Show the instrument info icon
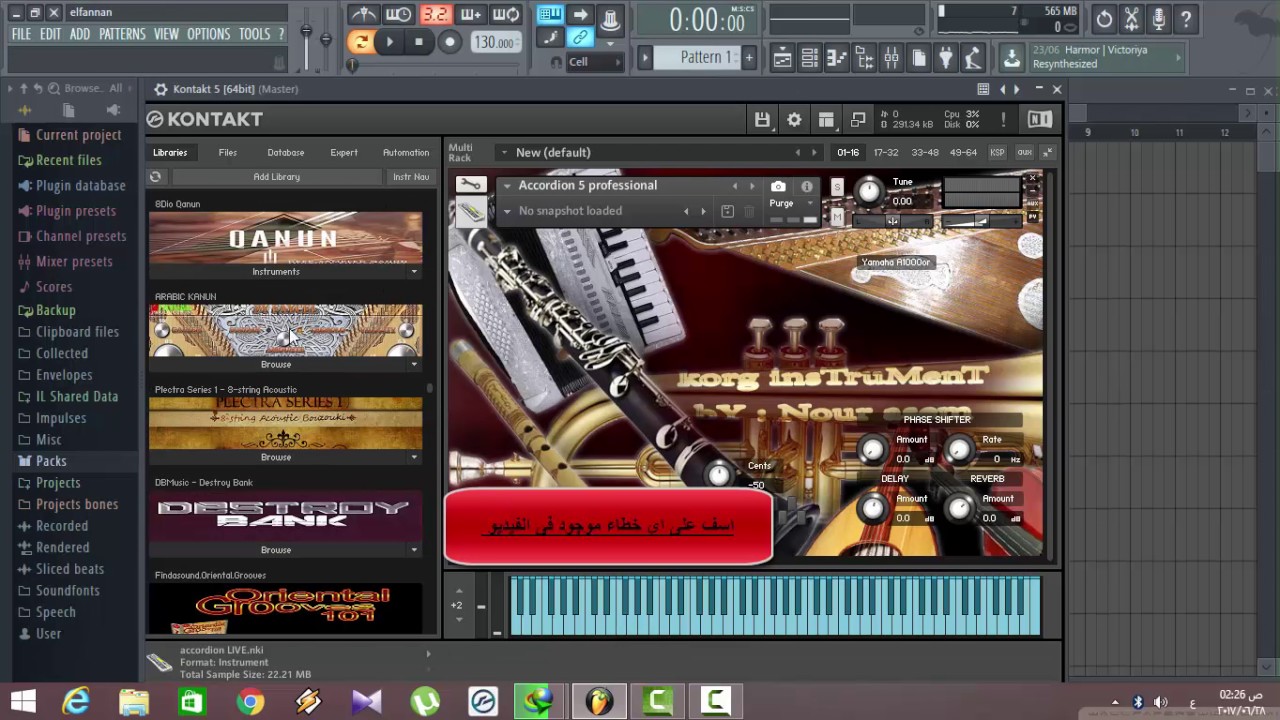Image resolution: width=1280 pixels, height=720 pixels. click(806, 186)
